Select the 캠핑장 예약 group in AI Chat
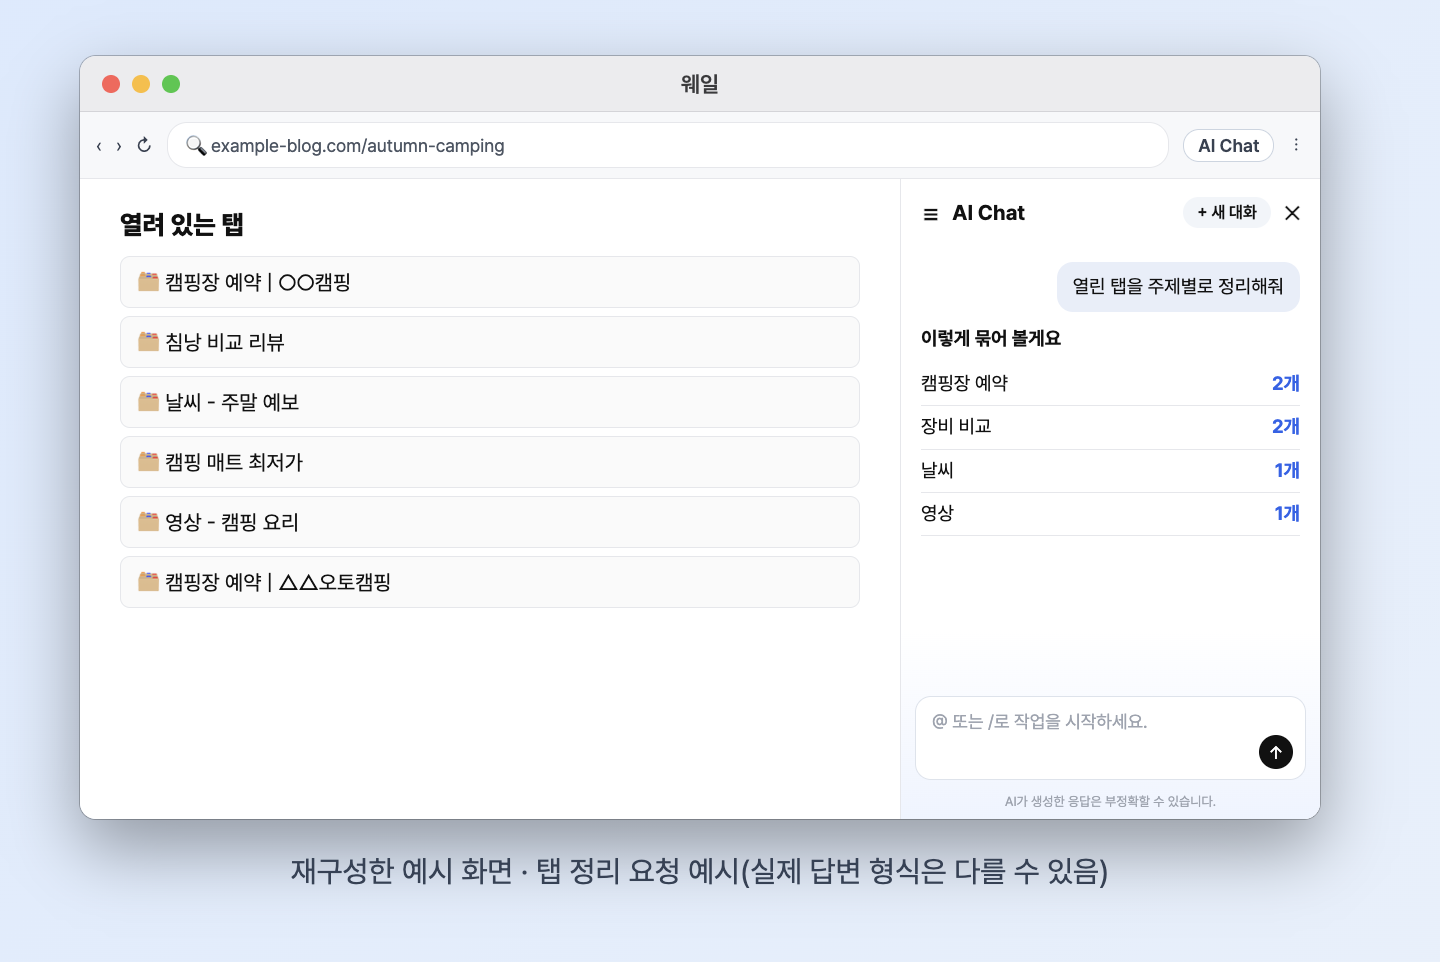The height and width of the screenshot is (962, 1440). (x=1110, y=384)
